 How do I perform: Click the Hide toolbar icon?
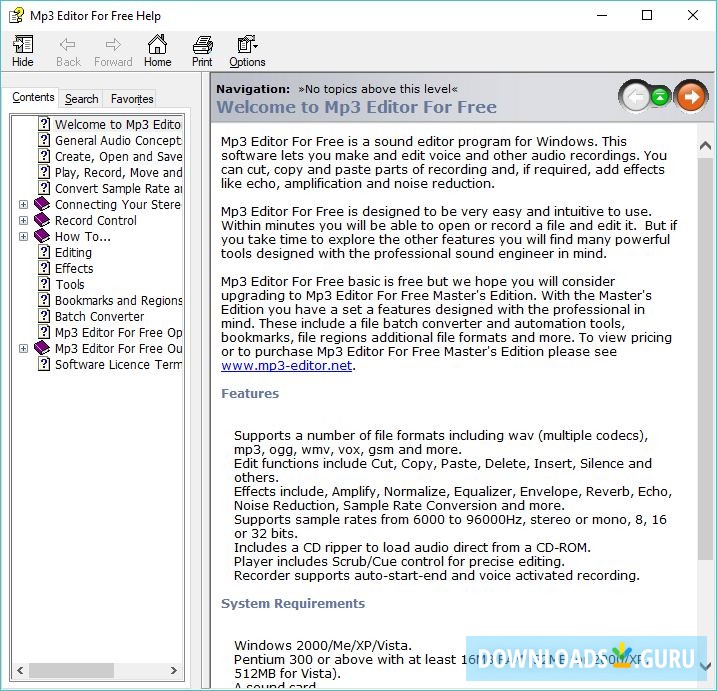coord(23,51)
